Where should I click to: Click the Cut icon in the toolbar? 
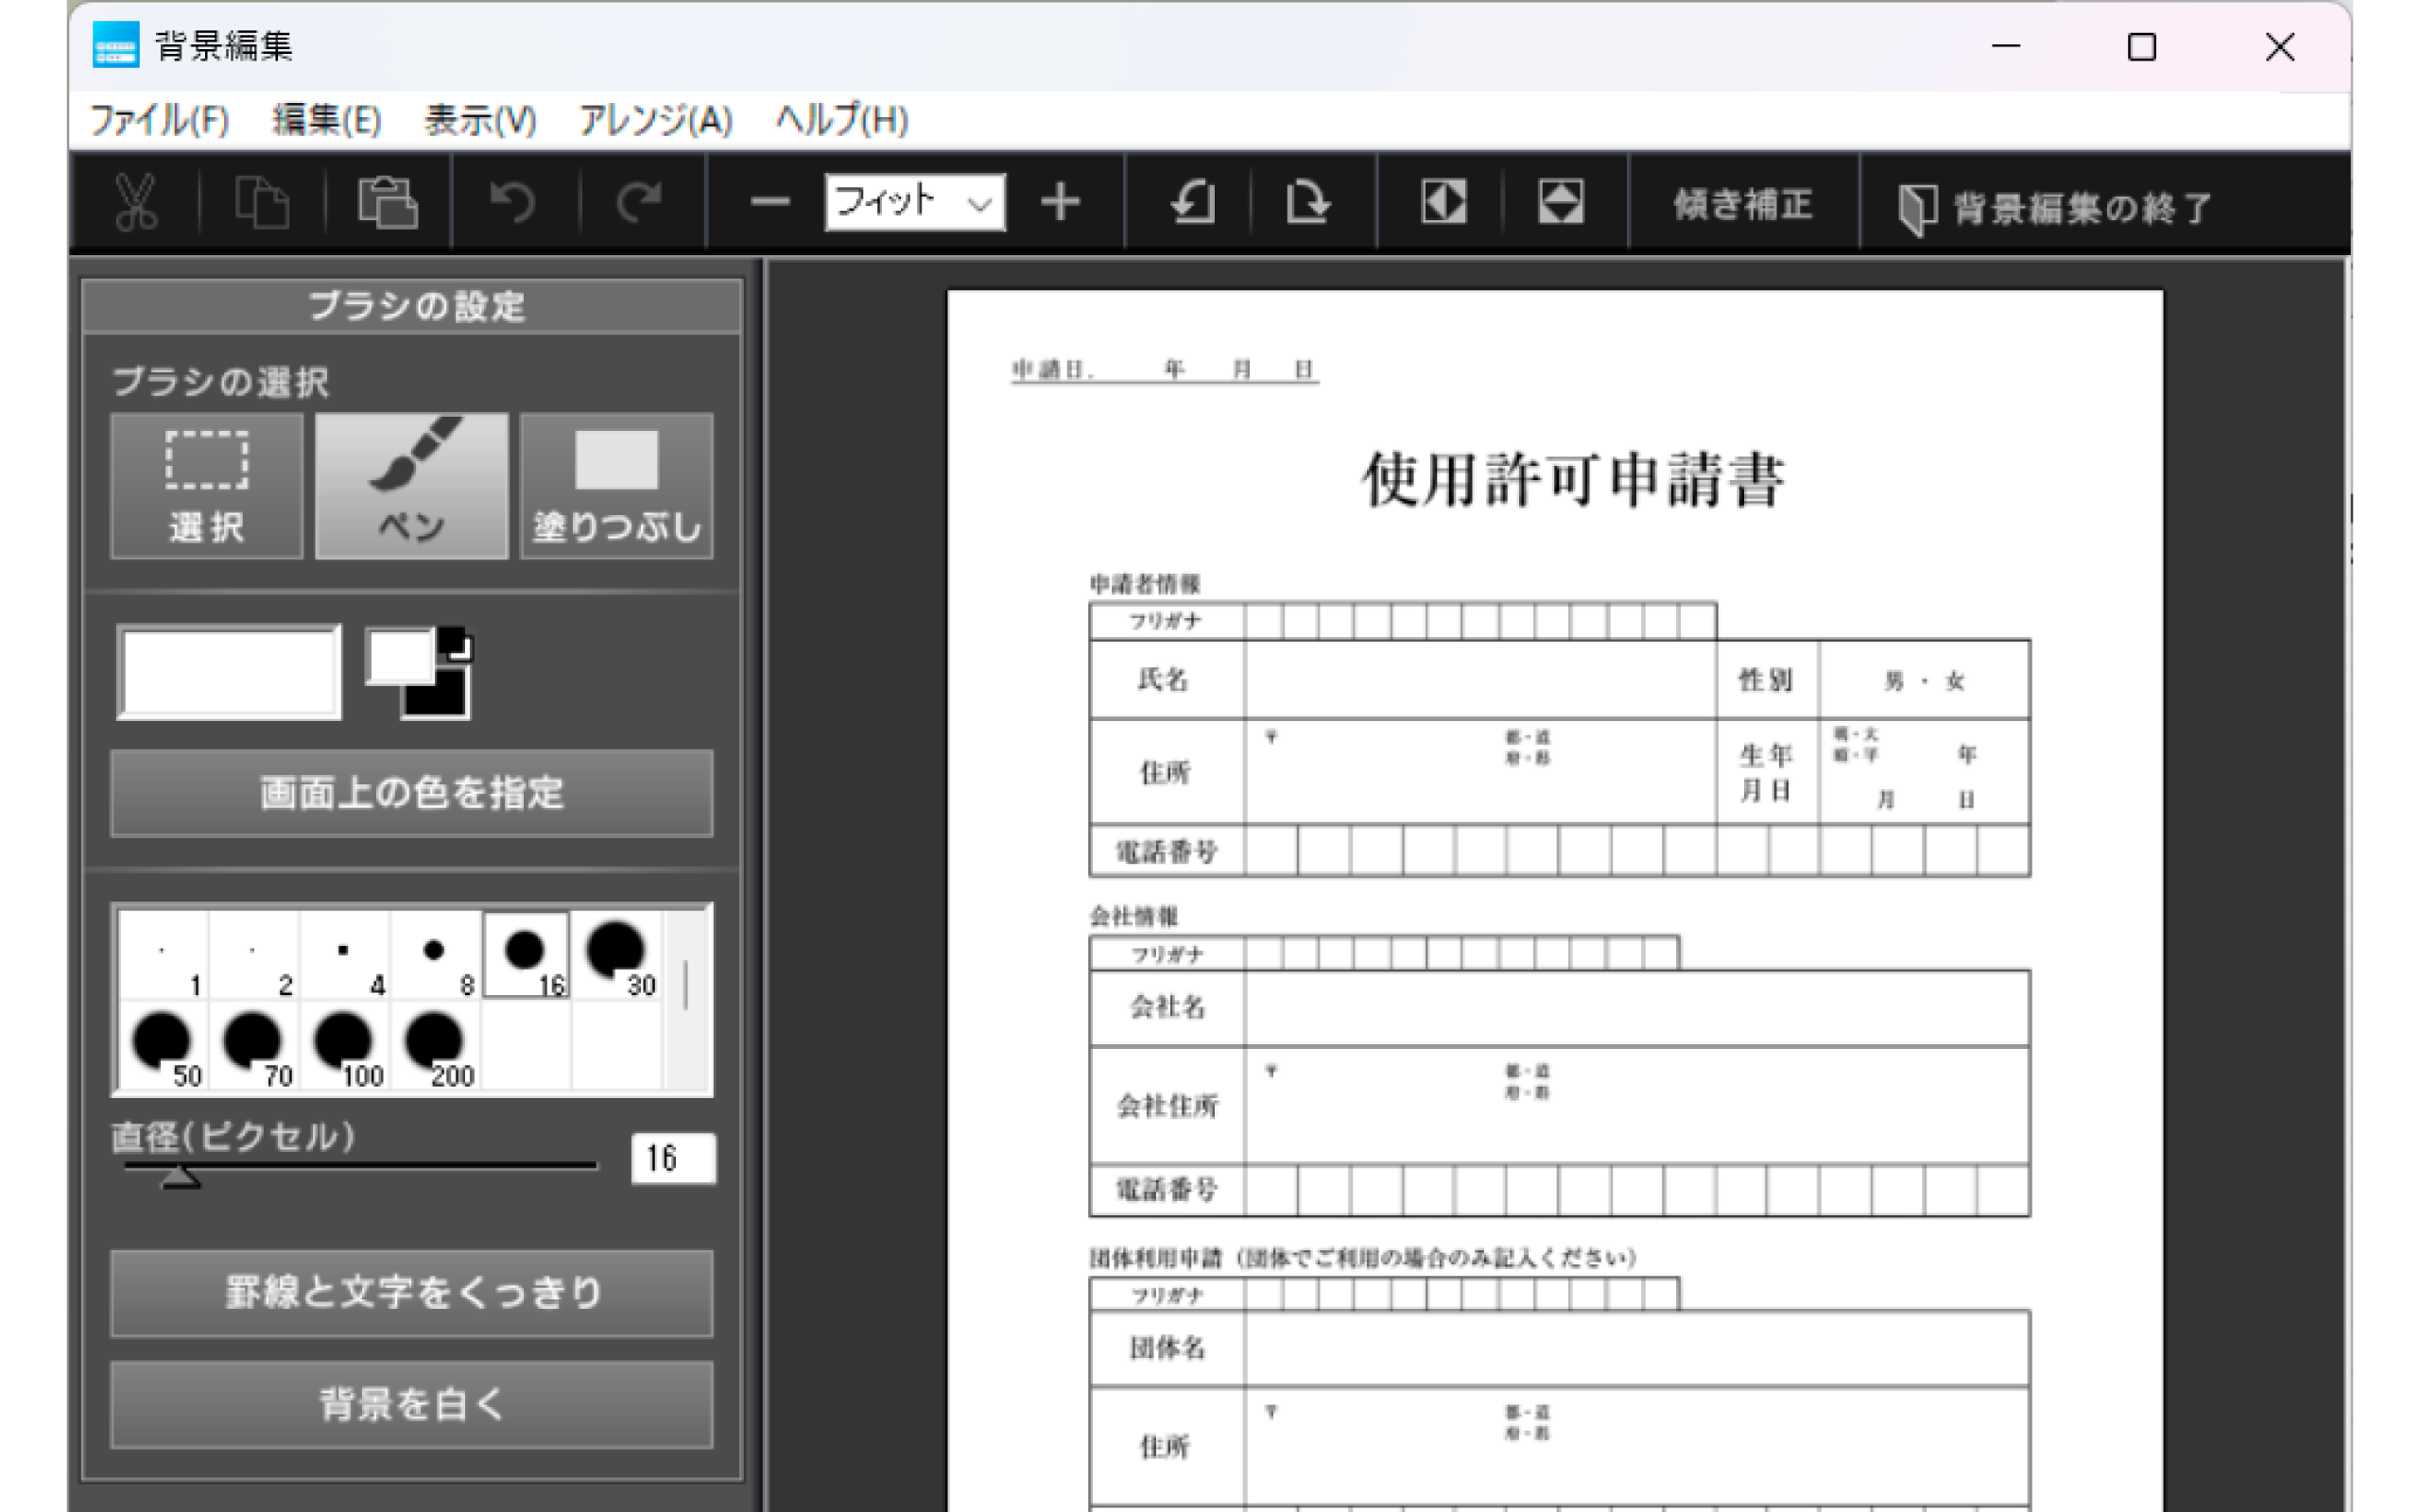(138, 202)
